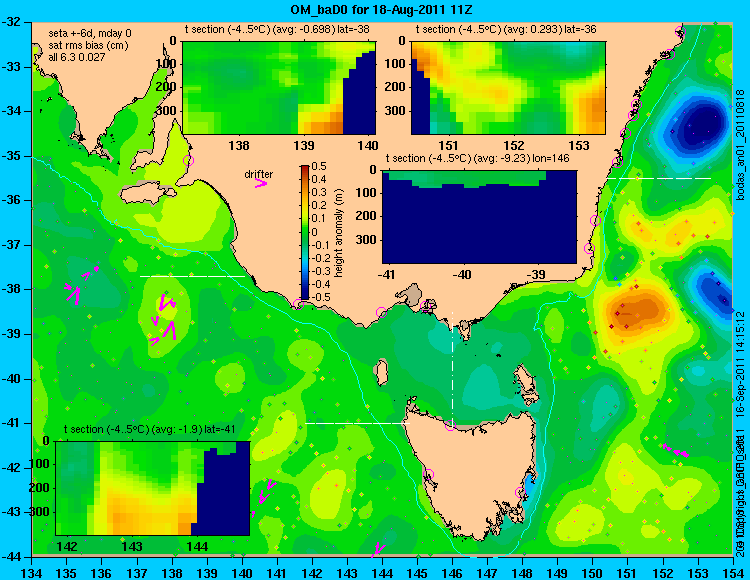Open the lat=-41 temperature section inset plot
Screen dimensions: 750x580
pos(153,488)
